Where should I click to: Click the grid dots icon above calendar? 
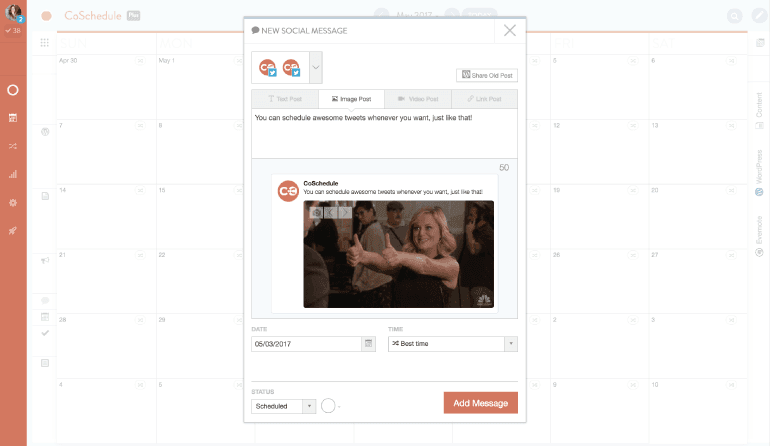pyautogui.click(x=45, y=43)
